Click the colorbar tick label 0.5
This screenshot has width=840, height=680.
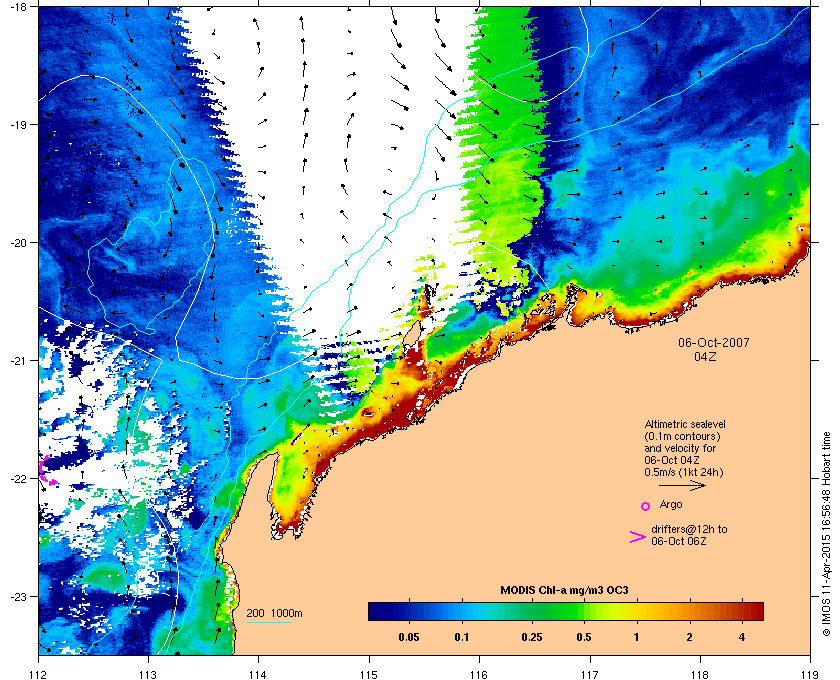click(584, 637)
